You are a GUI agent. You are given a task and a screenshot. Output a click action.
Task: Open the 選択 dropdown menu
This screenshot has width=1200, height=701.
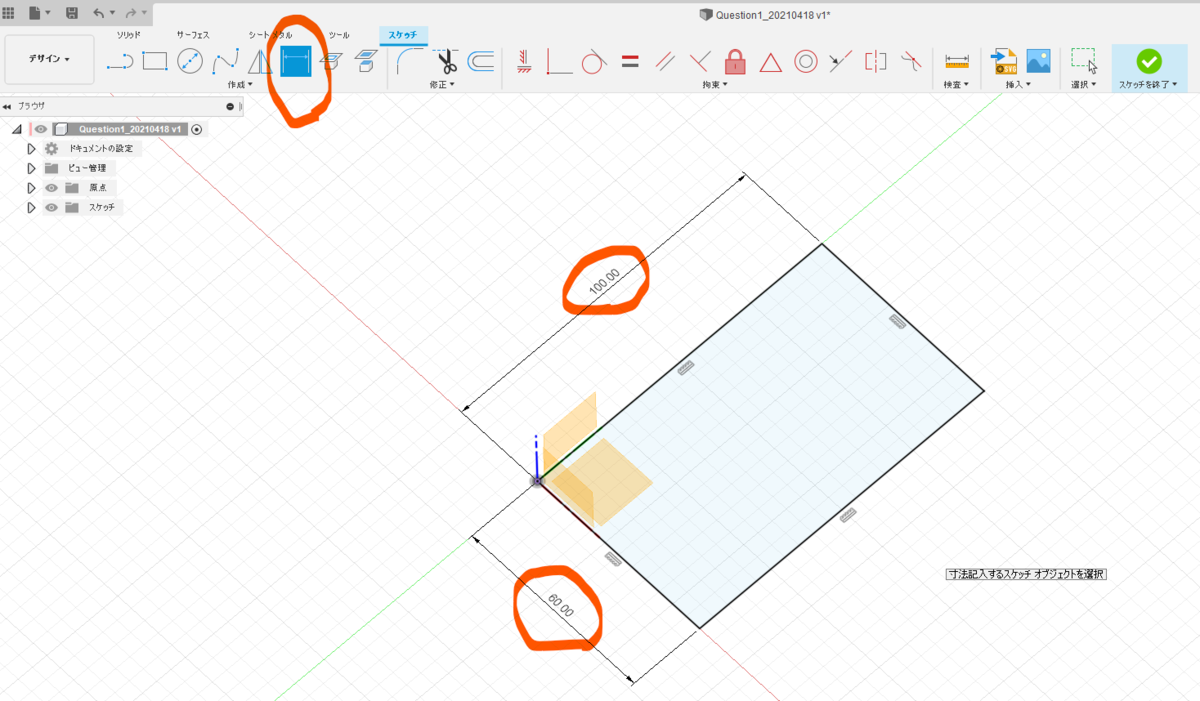pyautogui.click(x=1083, y=85)
